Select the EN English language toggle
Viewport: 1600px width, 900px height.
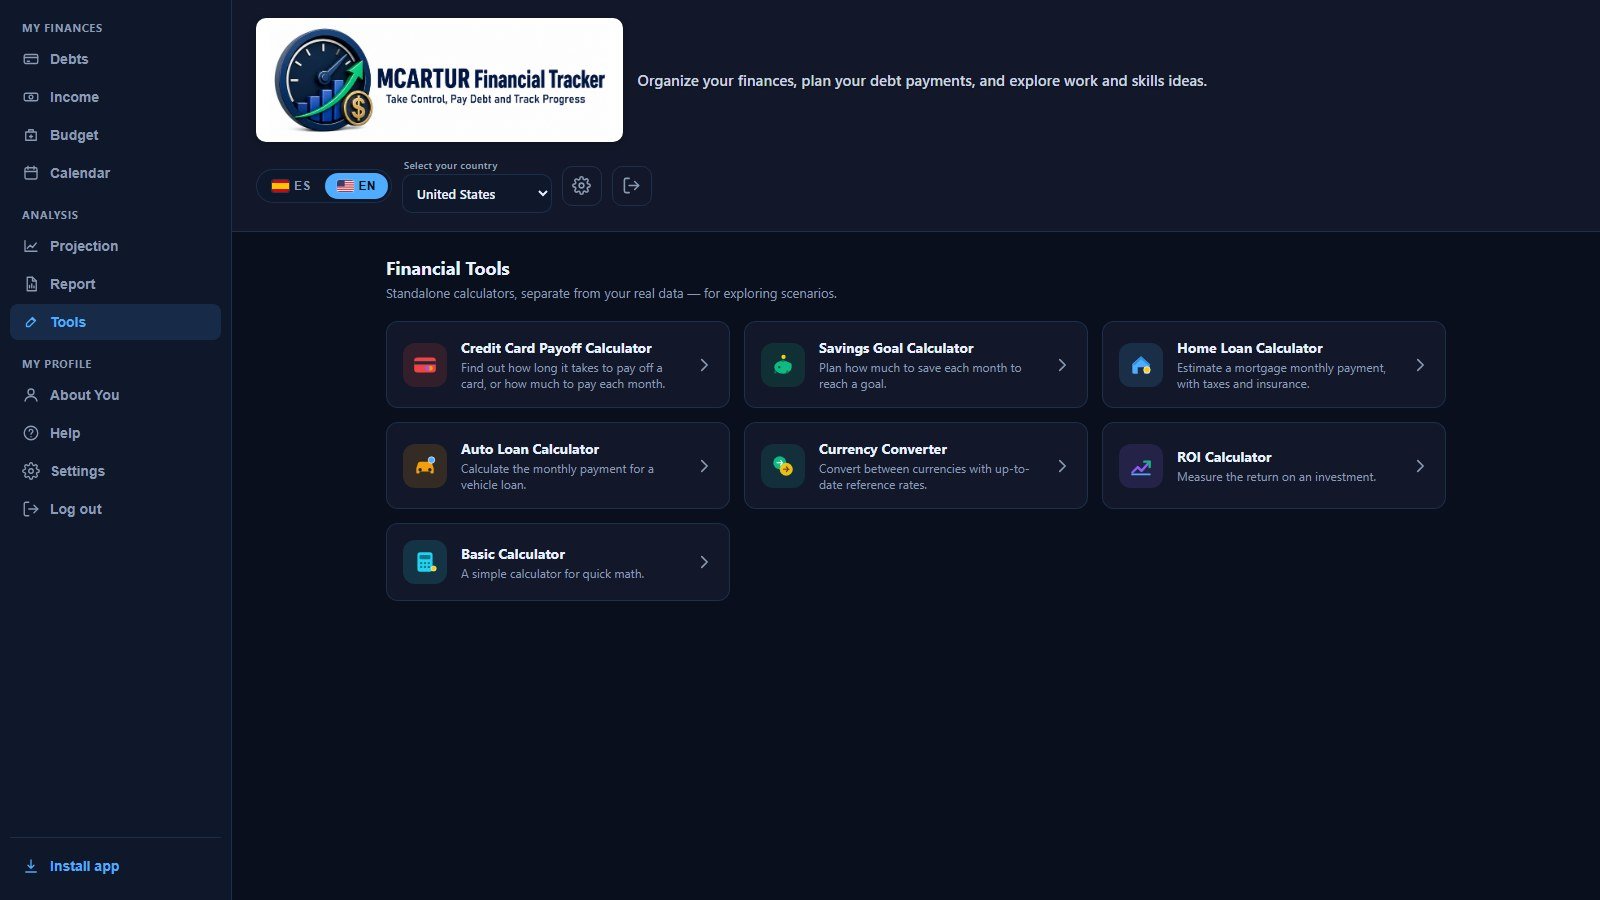[356, 186]
